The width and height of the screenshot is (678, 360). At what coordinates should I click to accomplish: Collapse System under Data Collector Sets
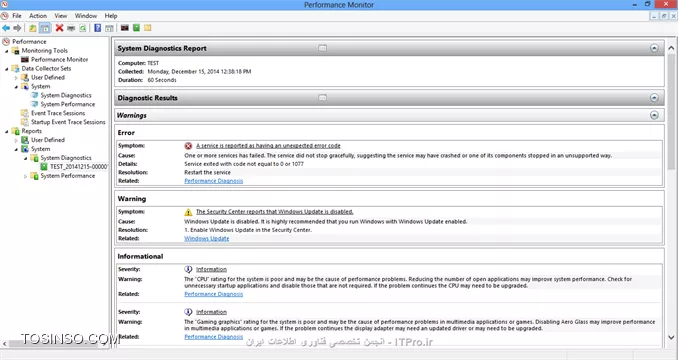tap(16, 87)
